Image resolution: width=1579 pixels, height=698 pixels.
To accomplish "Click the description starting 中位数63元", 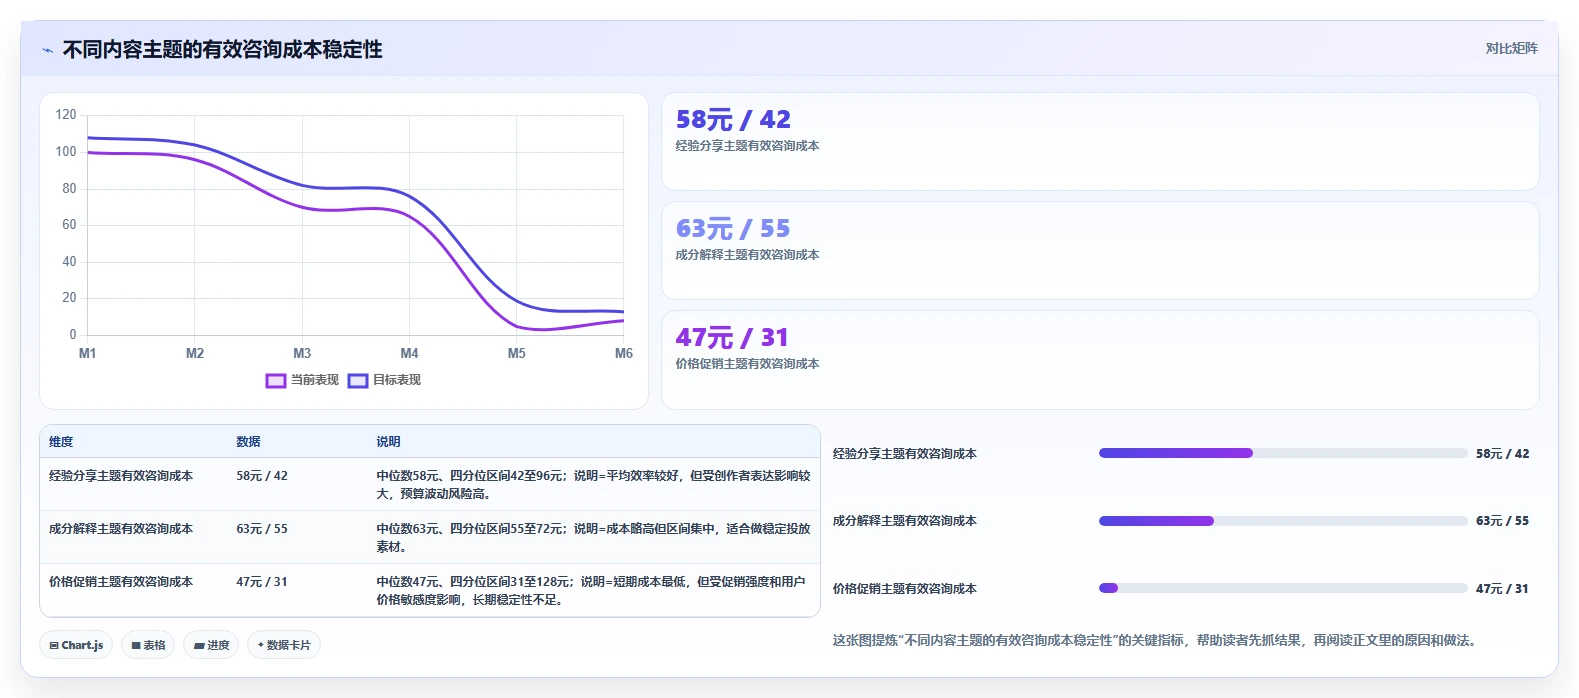I will 593,538.
